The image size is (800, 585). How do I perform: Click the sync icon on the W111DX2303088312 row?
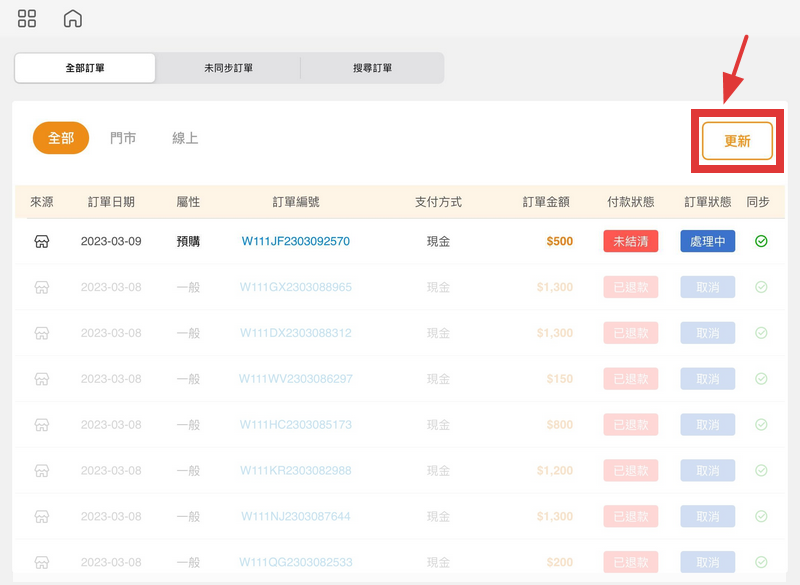pos(761,333)
